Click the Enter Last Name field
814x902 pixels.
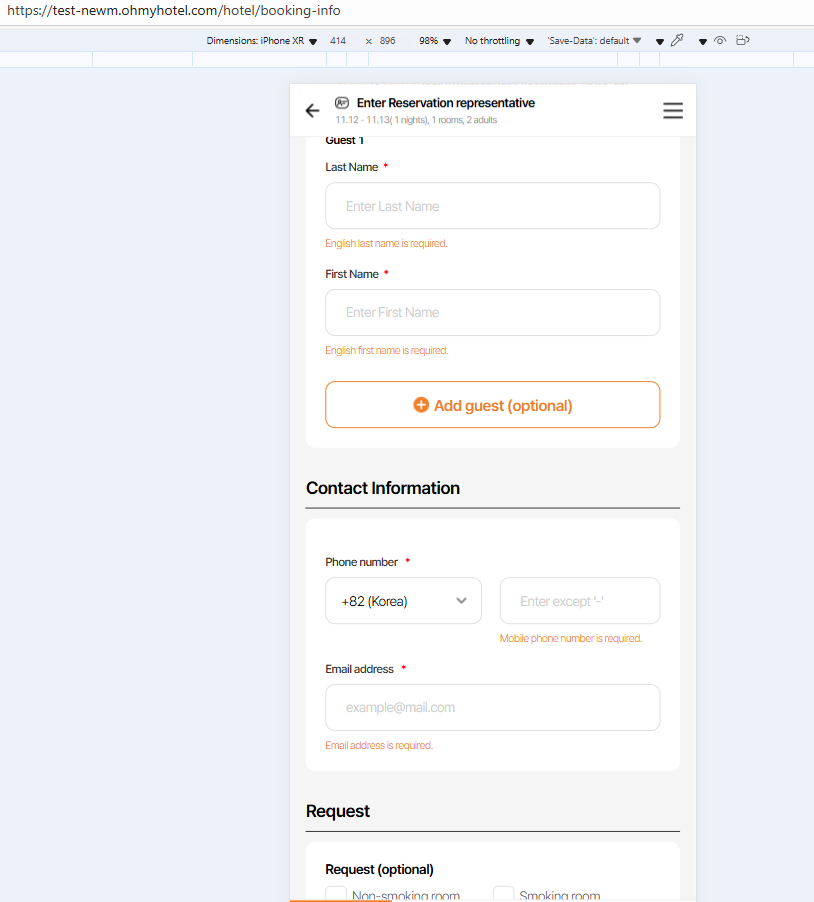click(x=492, y=206)
